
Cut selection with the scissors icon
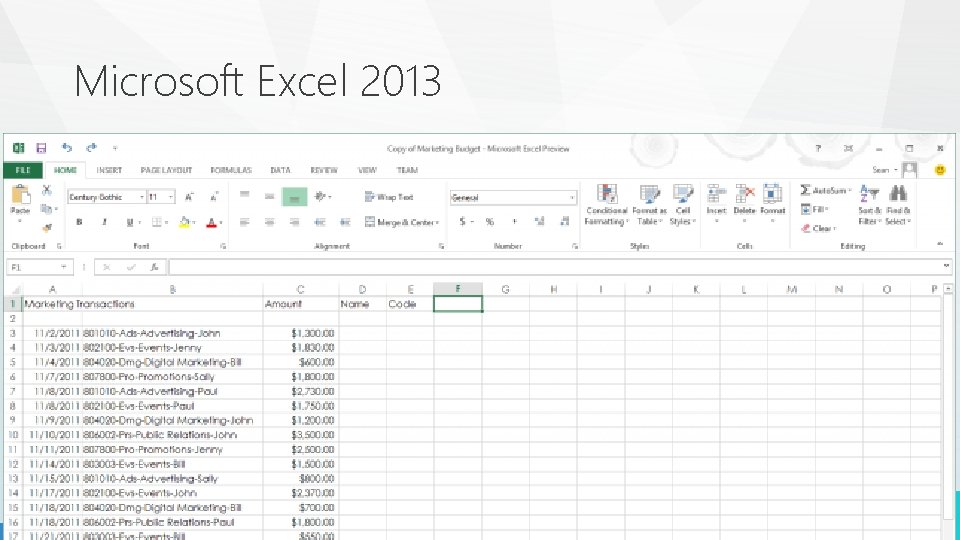[47, 190]
